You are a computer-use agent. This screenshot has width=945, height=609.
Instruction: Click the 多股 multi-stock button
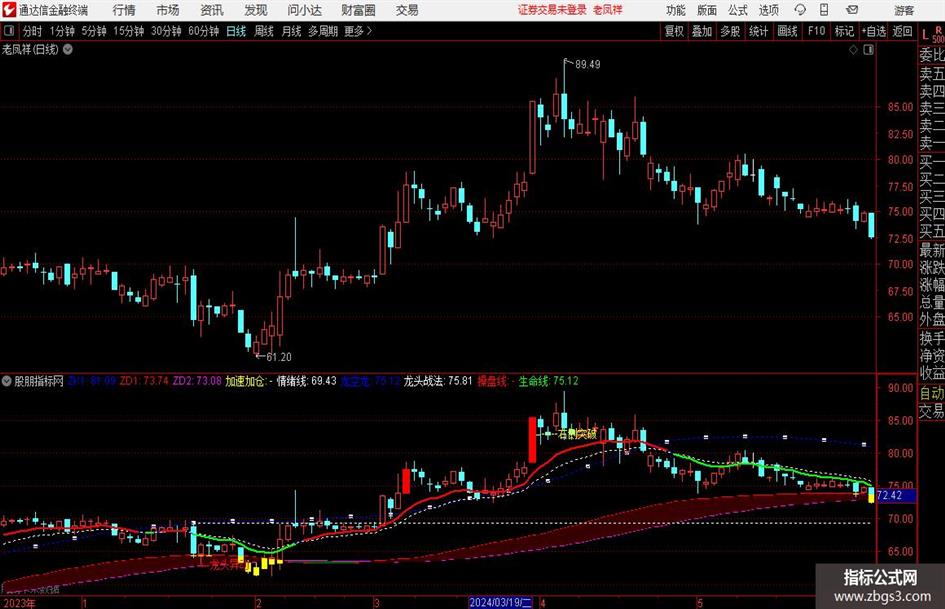(730, 31)
